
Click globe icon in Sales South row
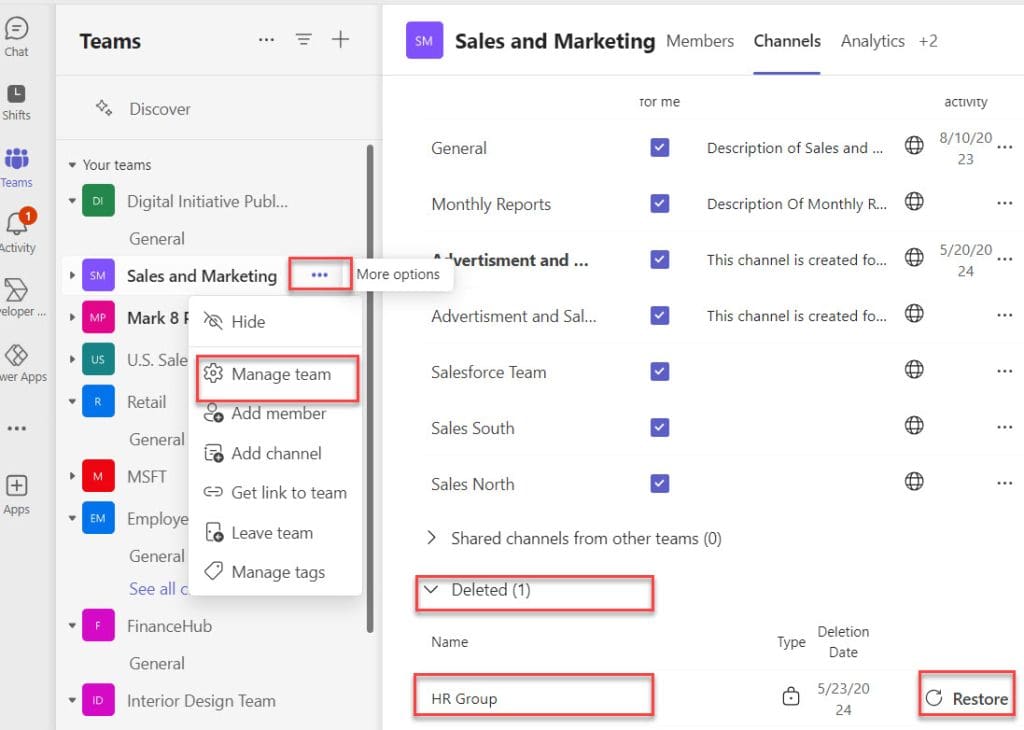click(x=914, y=425)
